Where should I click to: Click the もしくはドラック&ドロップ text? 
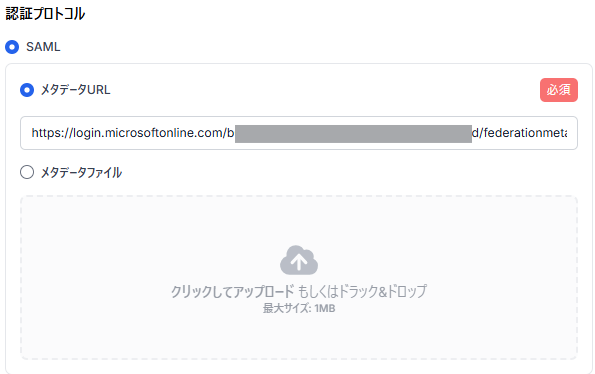362,291
